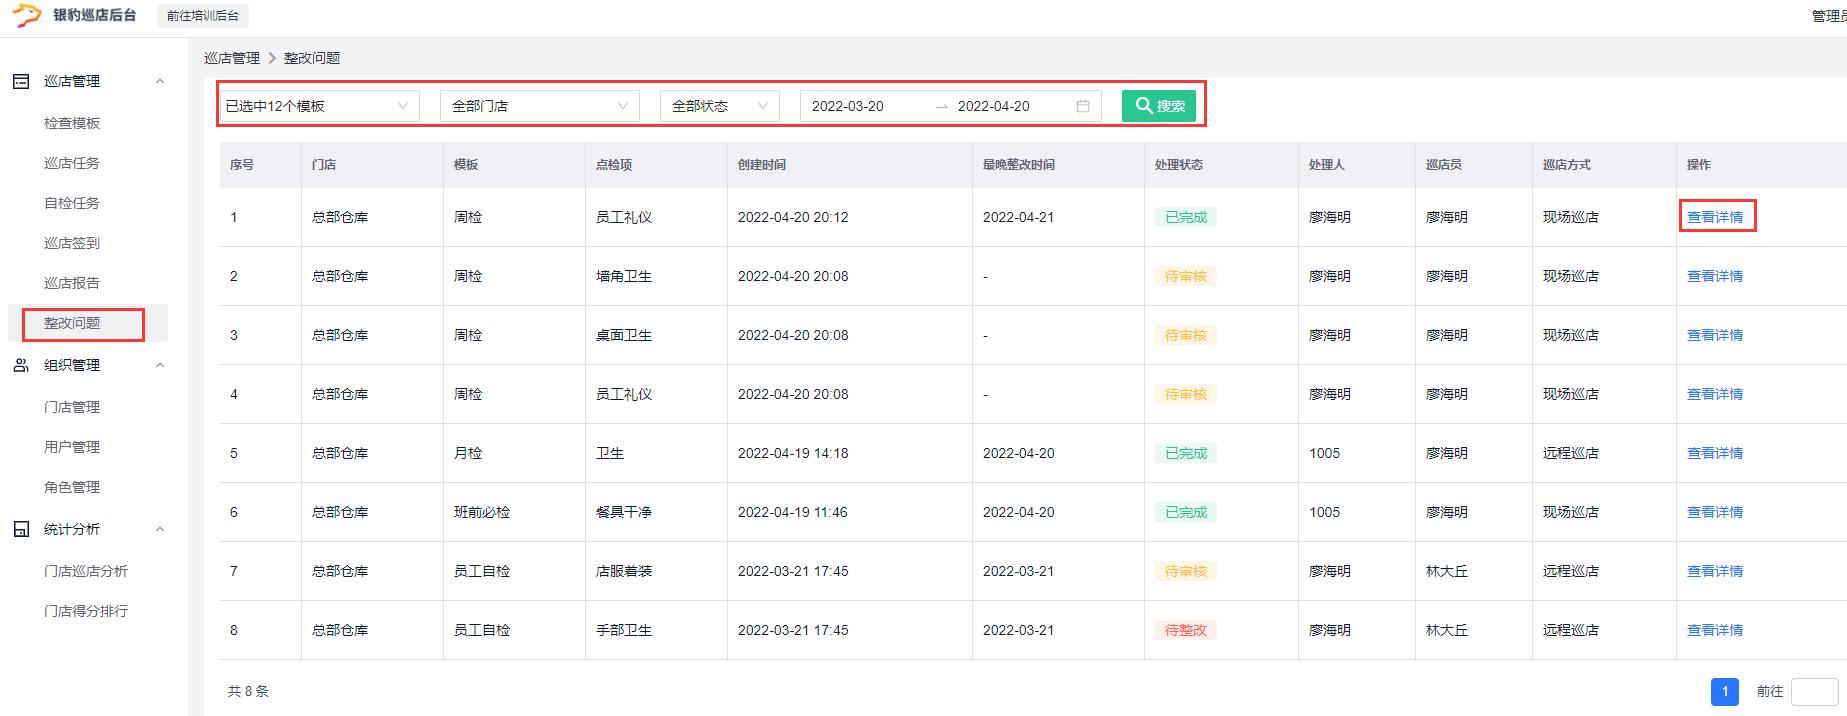Click the calendar icon in date range
This screenshot has height=716, width=1847.
tap(1082, 106)
